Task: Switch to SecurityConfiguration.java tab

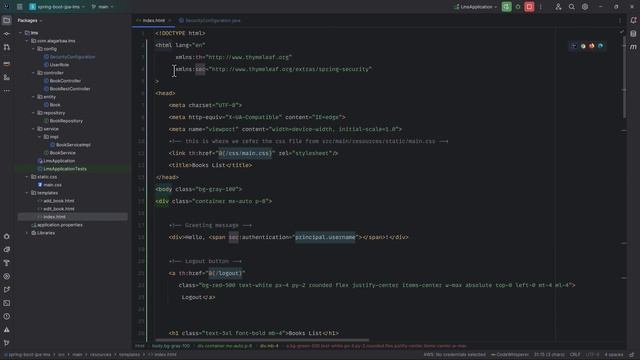Action: 209,20
